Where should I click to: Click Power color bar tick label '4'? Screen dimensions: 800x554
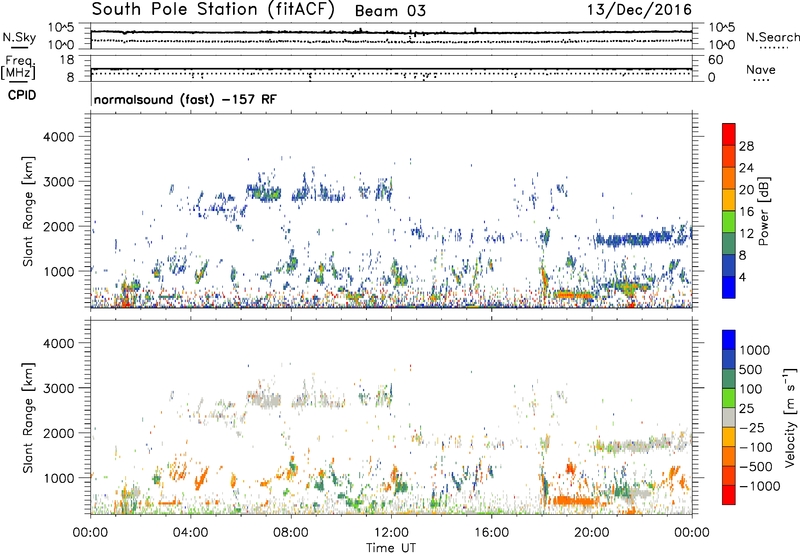tap(743, 277)
